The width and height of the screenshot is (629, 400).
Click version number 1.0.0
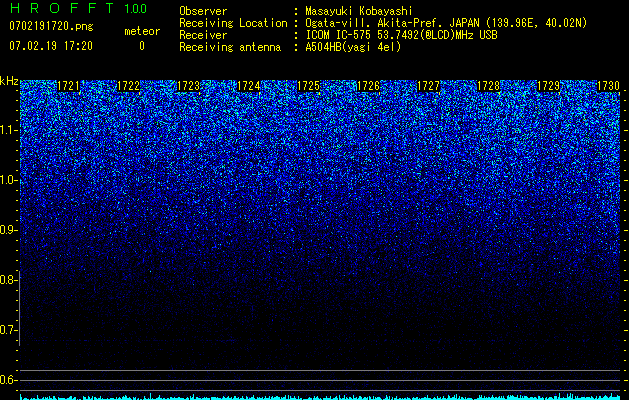[136, 8]
